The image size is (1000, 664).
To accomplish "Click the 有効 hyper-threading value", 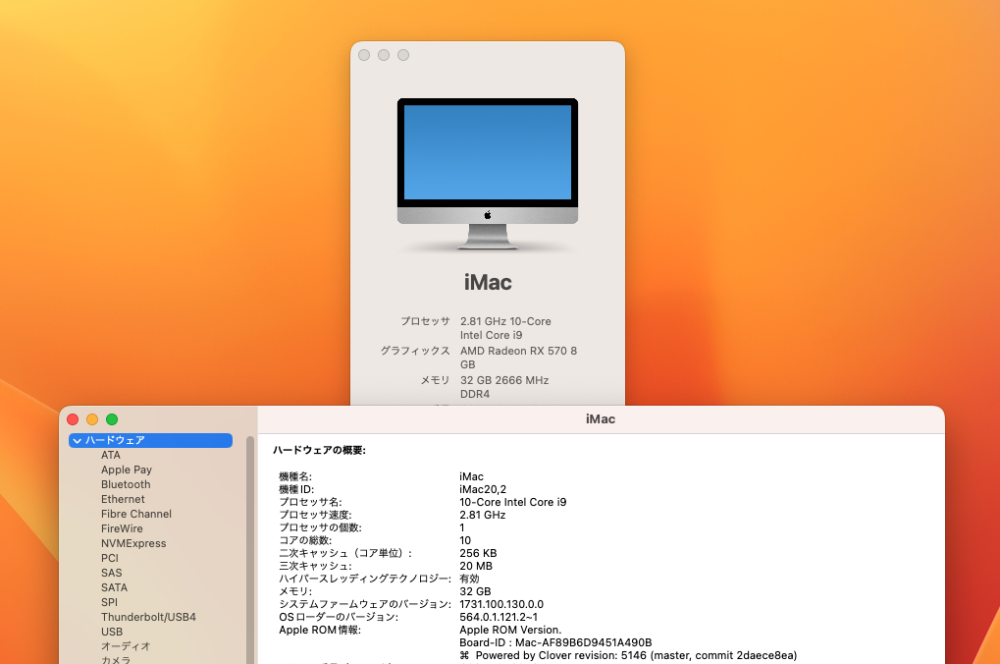I will (469, 579).
